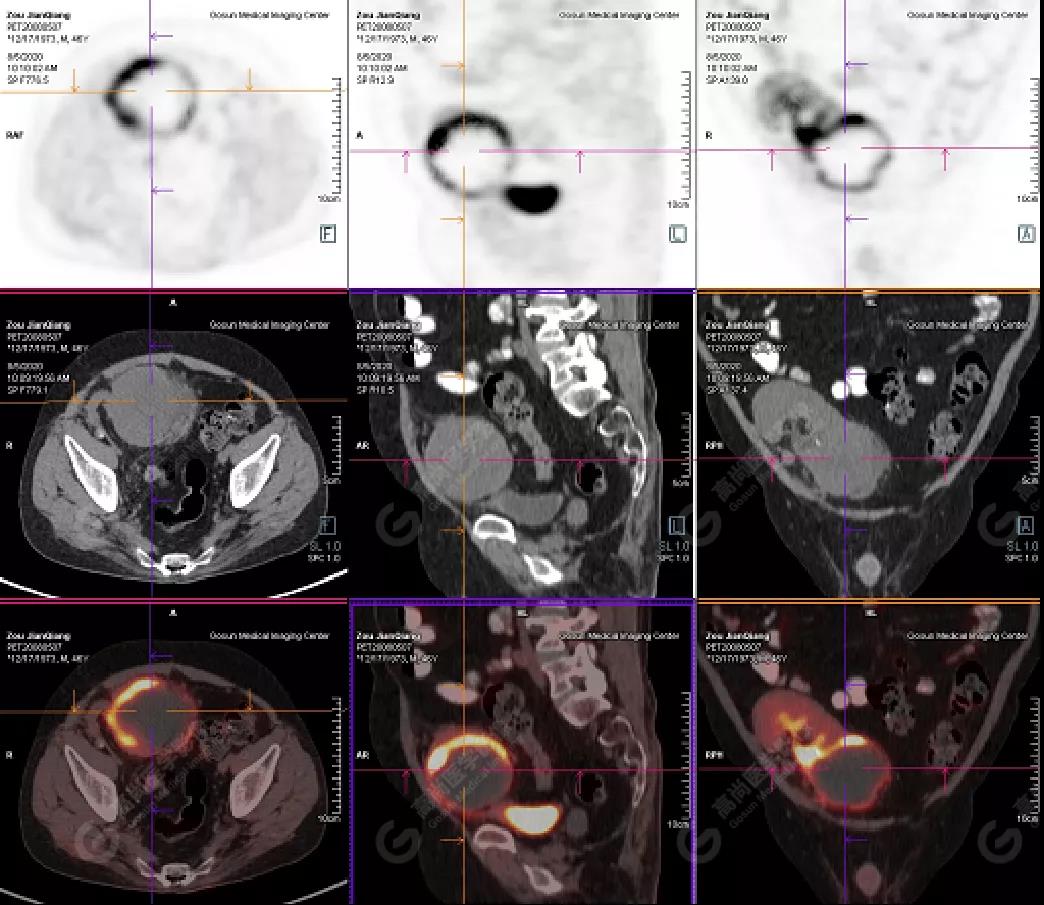This screenshot has height=905, width=1044.
Task: Select the A orientation marker in coronal CT pane
Action: [x=1025, y=526]
